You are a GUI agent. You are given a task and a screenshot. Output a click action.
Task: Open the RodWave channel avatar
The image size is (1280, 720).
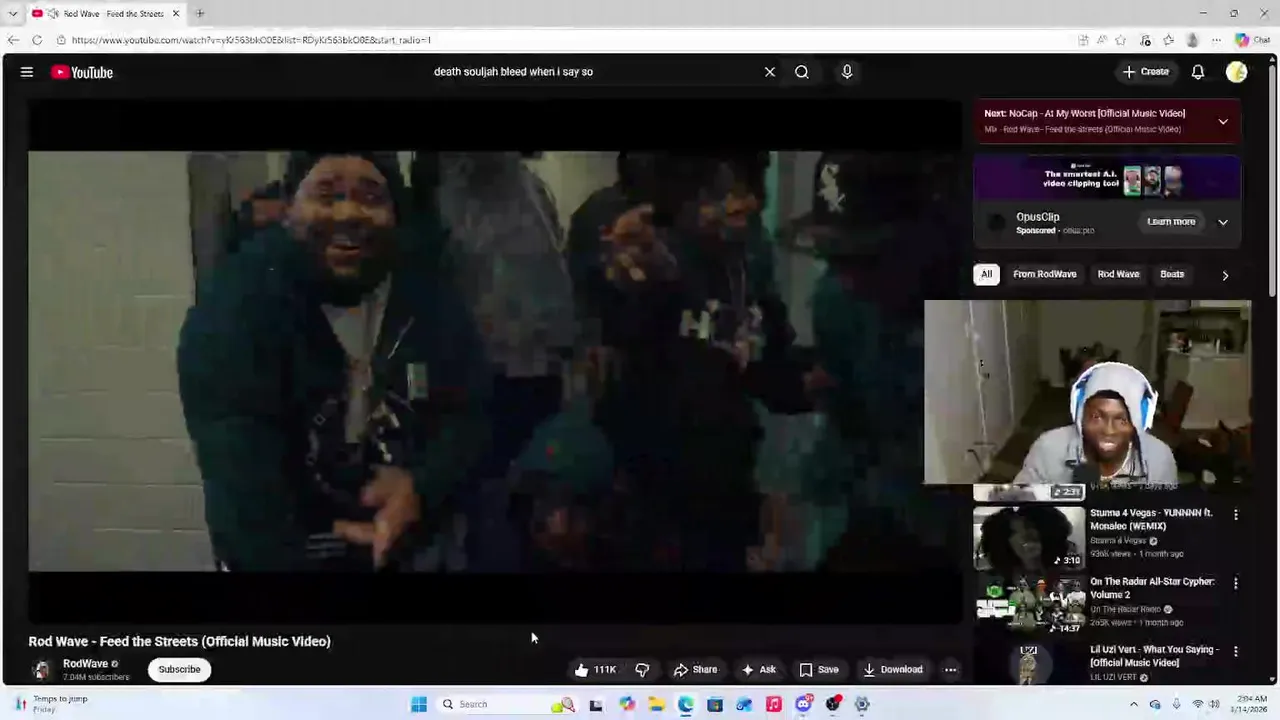[x=41, y=670]
